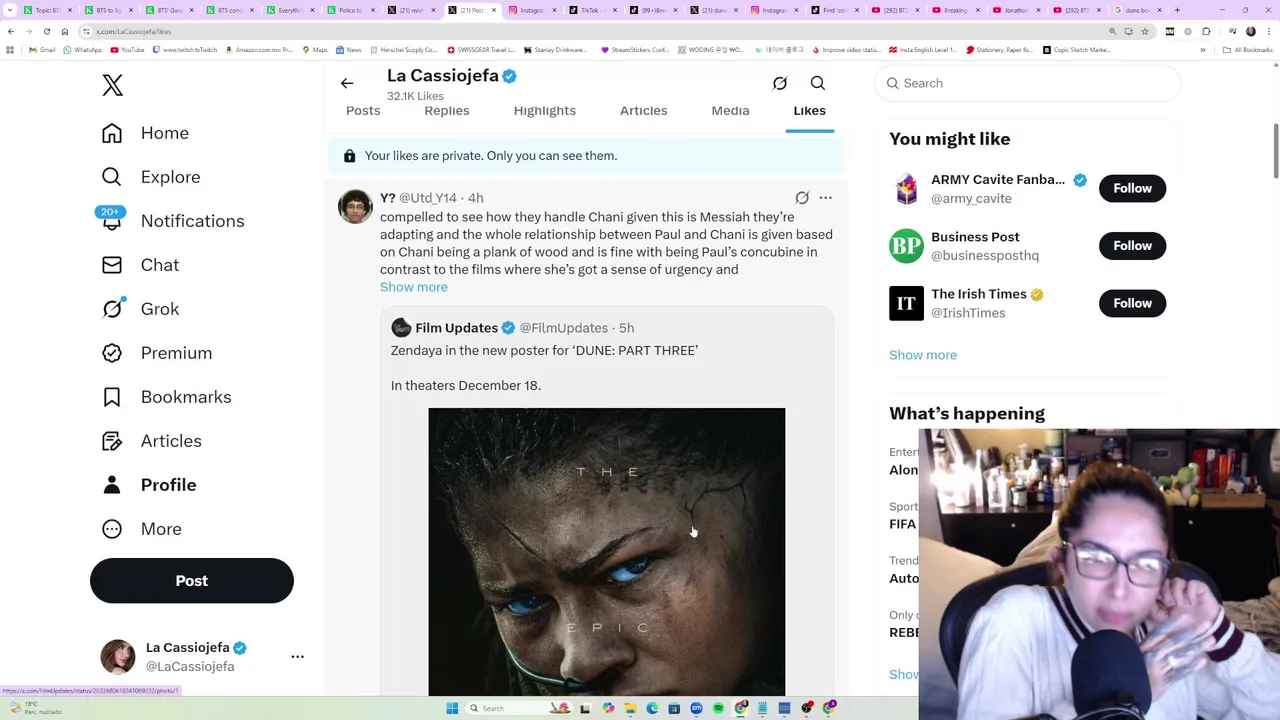The height and width of the screenshot is (720, 1280).
Task: Open three-dot menu on Y? post
Action: pyautogui.click(x=826, y=198)
